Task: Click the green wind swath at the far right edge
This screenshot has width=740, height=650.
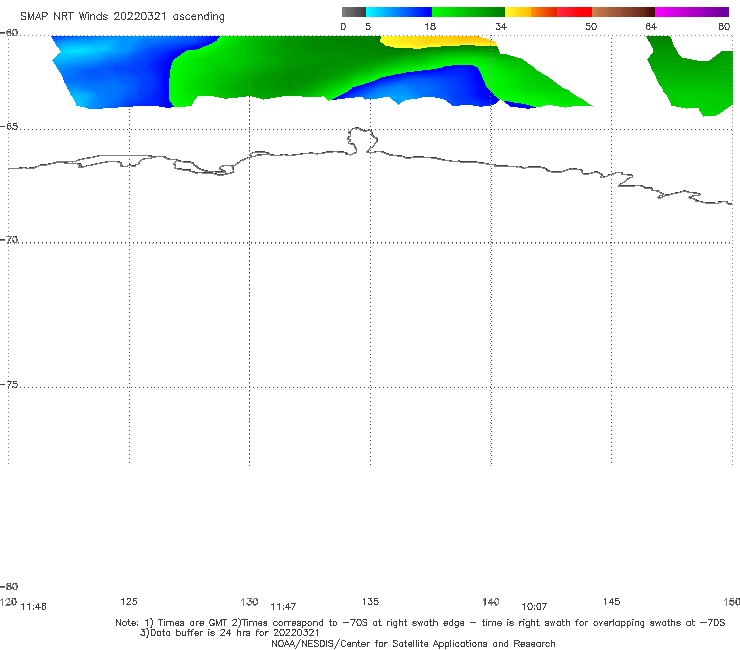Action: point(694,80)
